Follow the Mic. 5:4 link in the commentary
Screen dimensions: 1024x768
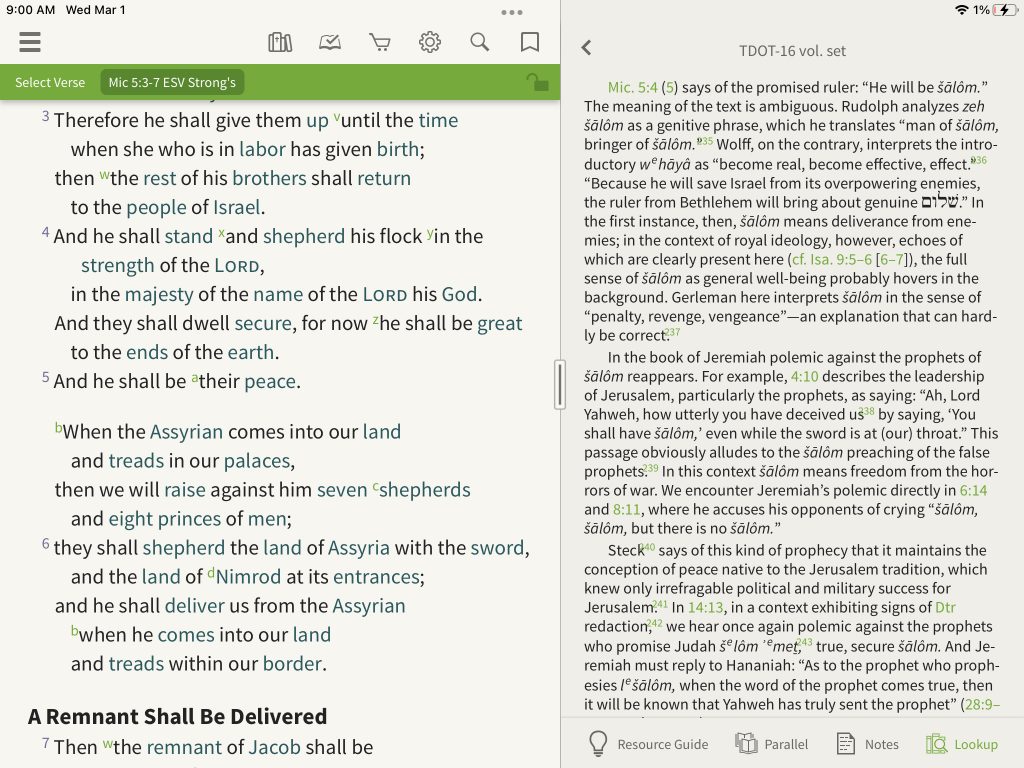pos(632,87)
